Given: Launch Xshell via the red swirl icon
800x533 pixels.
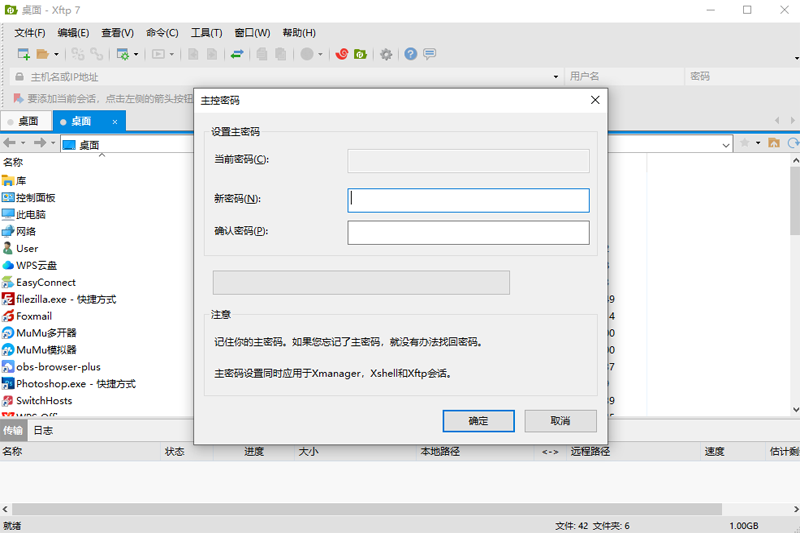Looking at the screenshot, I should click(x=342, y=54).
